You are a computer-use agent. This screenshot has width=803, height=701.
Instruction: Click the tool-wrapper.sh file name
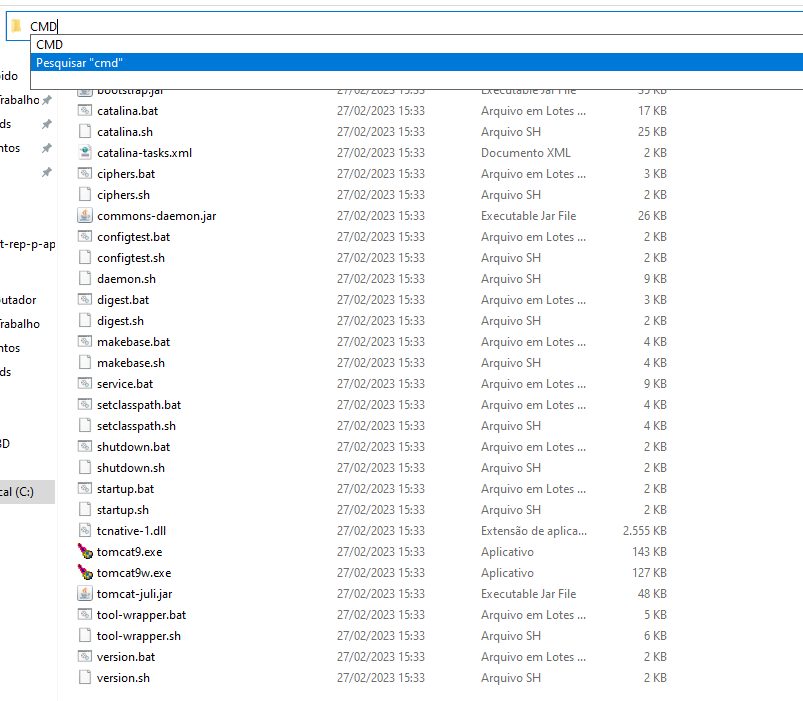coord(139,636)
